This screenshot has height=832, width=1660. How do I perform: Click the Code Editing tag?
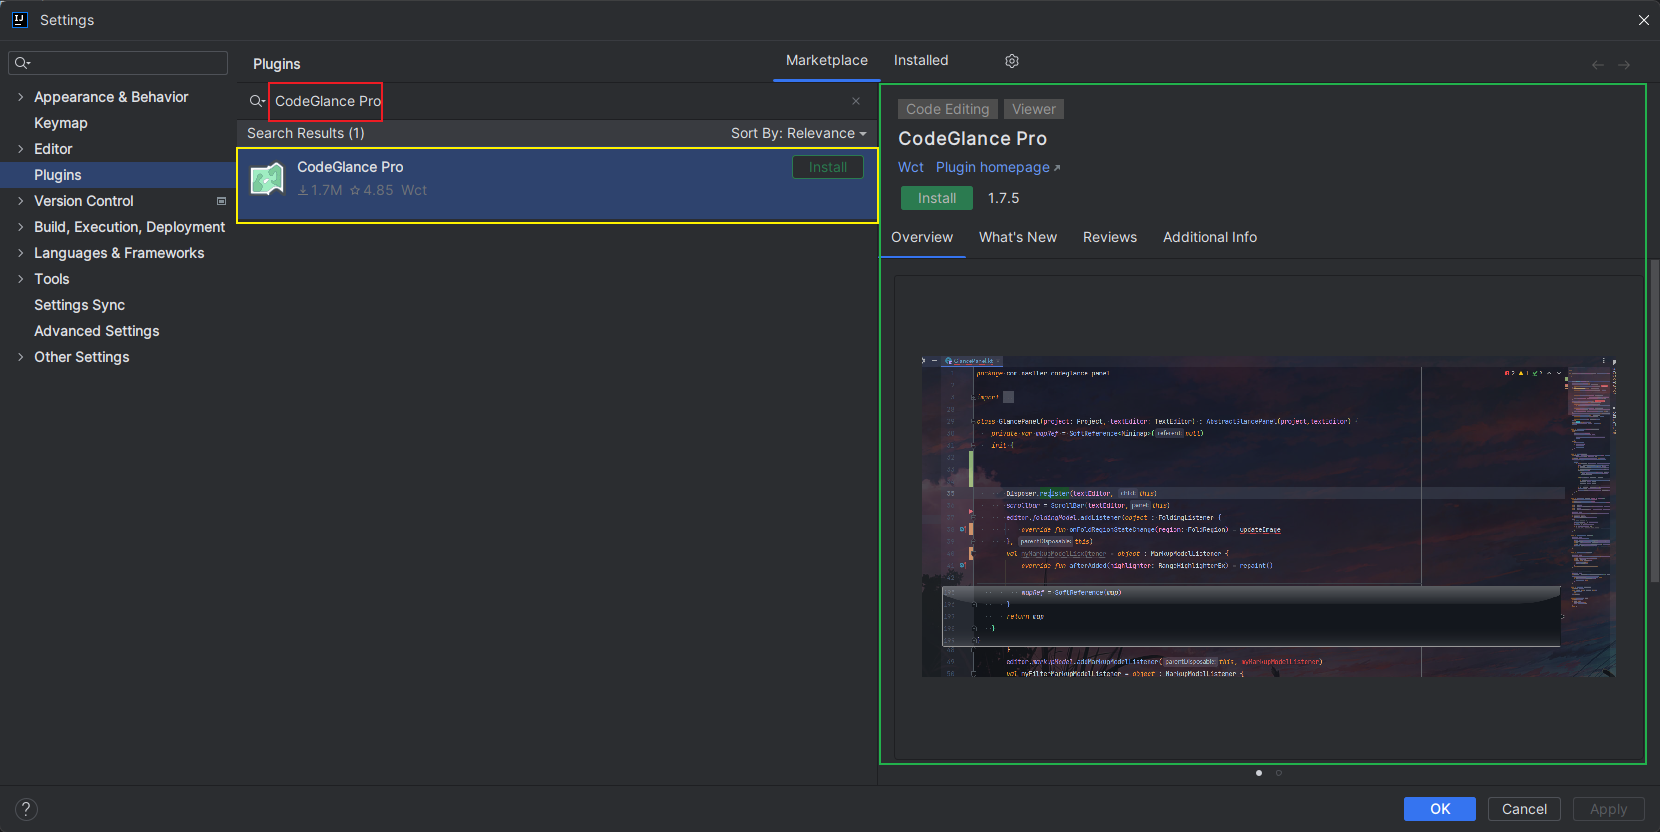pos(948,109)
